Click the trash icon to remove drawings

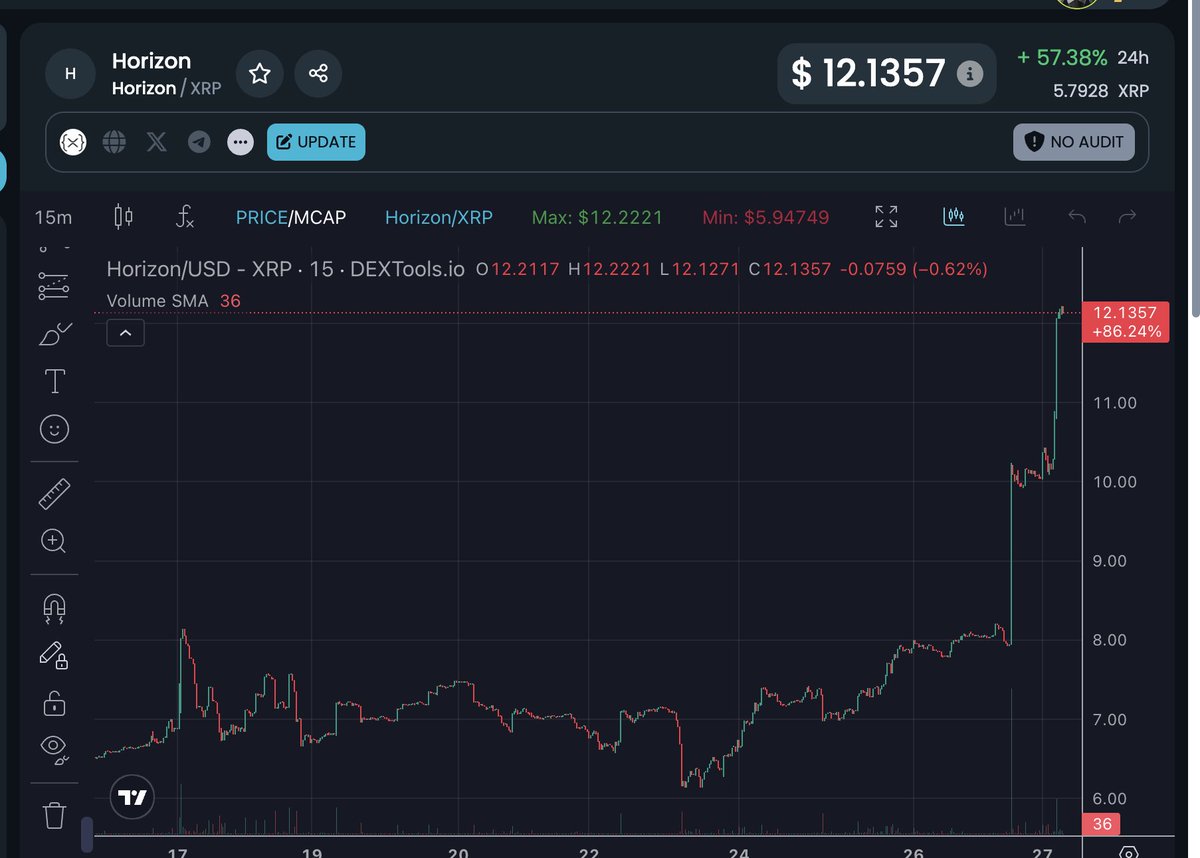(x=54, y=815)
